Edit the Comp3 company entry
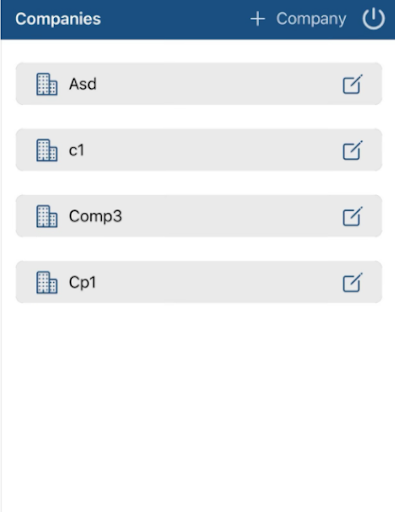Viewport: 395px width, 512px height. (352, 216)
